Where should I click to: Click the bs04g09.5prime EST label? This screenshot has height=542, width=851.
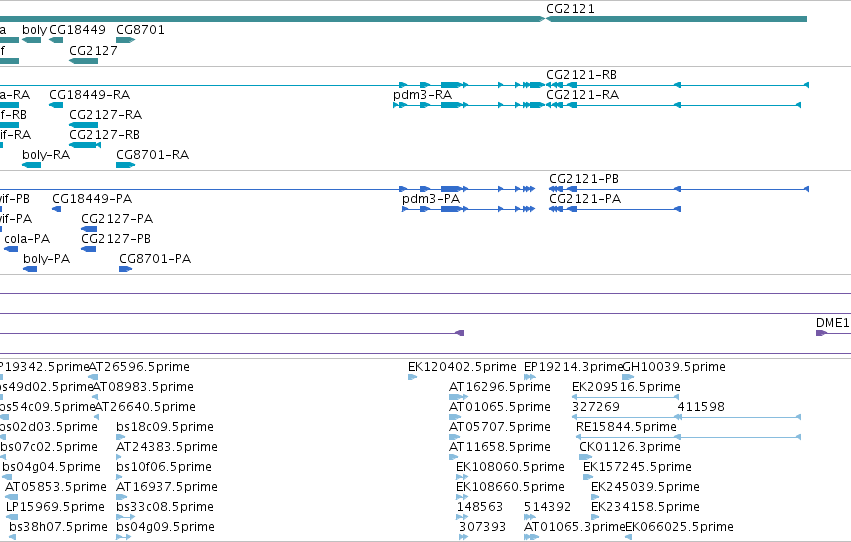[x=166, y=527]
